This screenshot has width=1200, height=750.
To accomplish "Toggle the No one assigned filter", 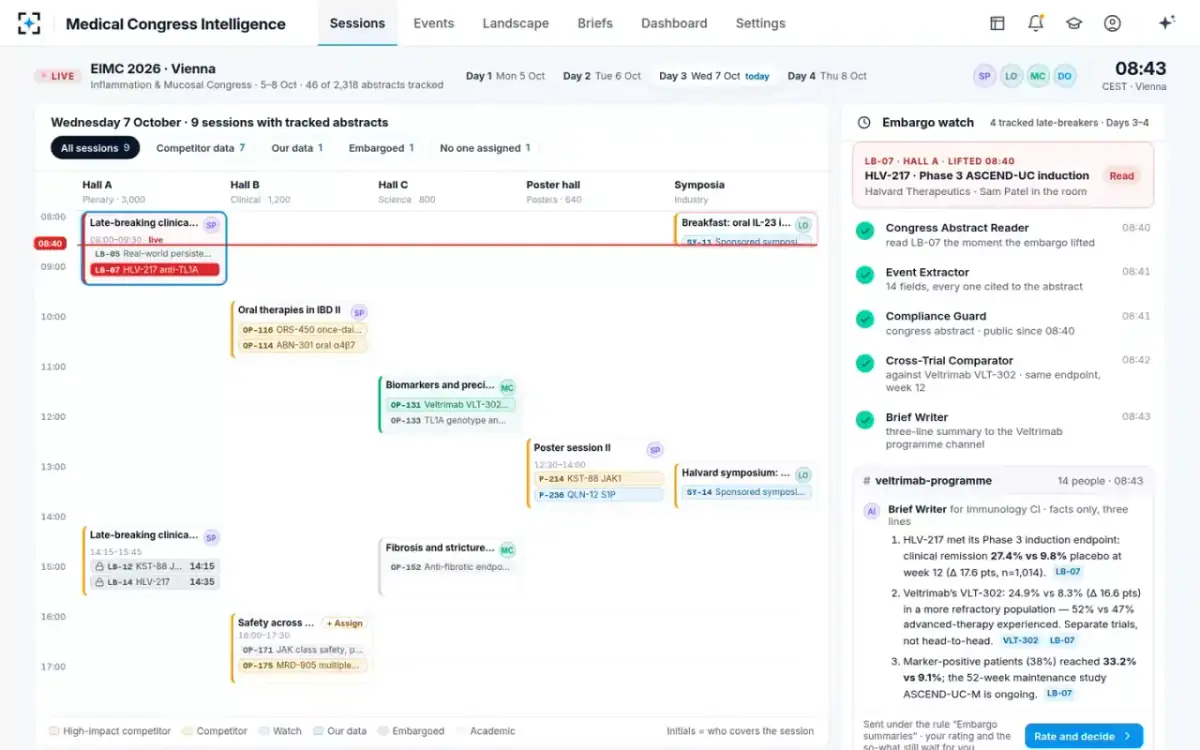I will [x=485, y=148].
